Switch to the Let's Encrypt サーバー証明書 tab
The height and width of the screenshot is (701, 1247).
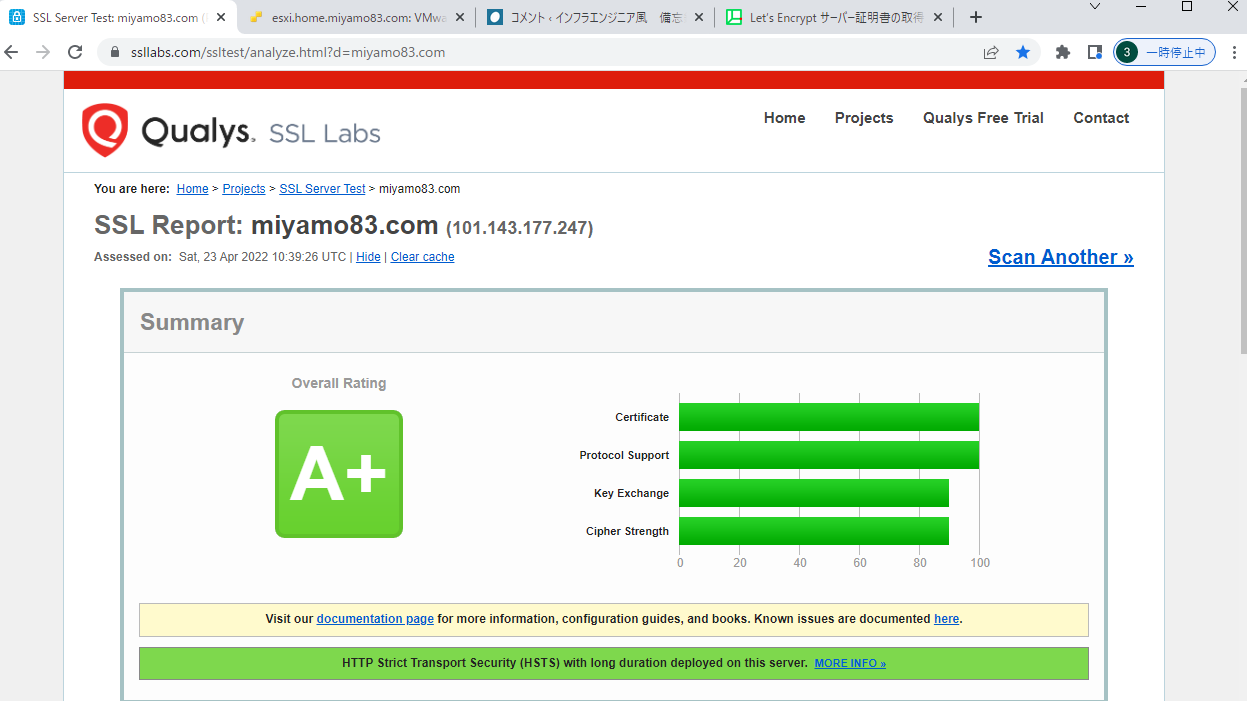(x=832, y=17)
